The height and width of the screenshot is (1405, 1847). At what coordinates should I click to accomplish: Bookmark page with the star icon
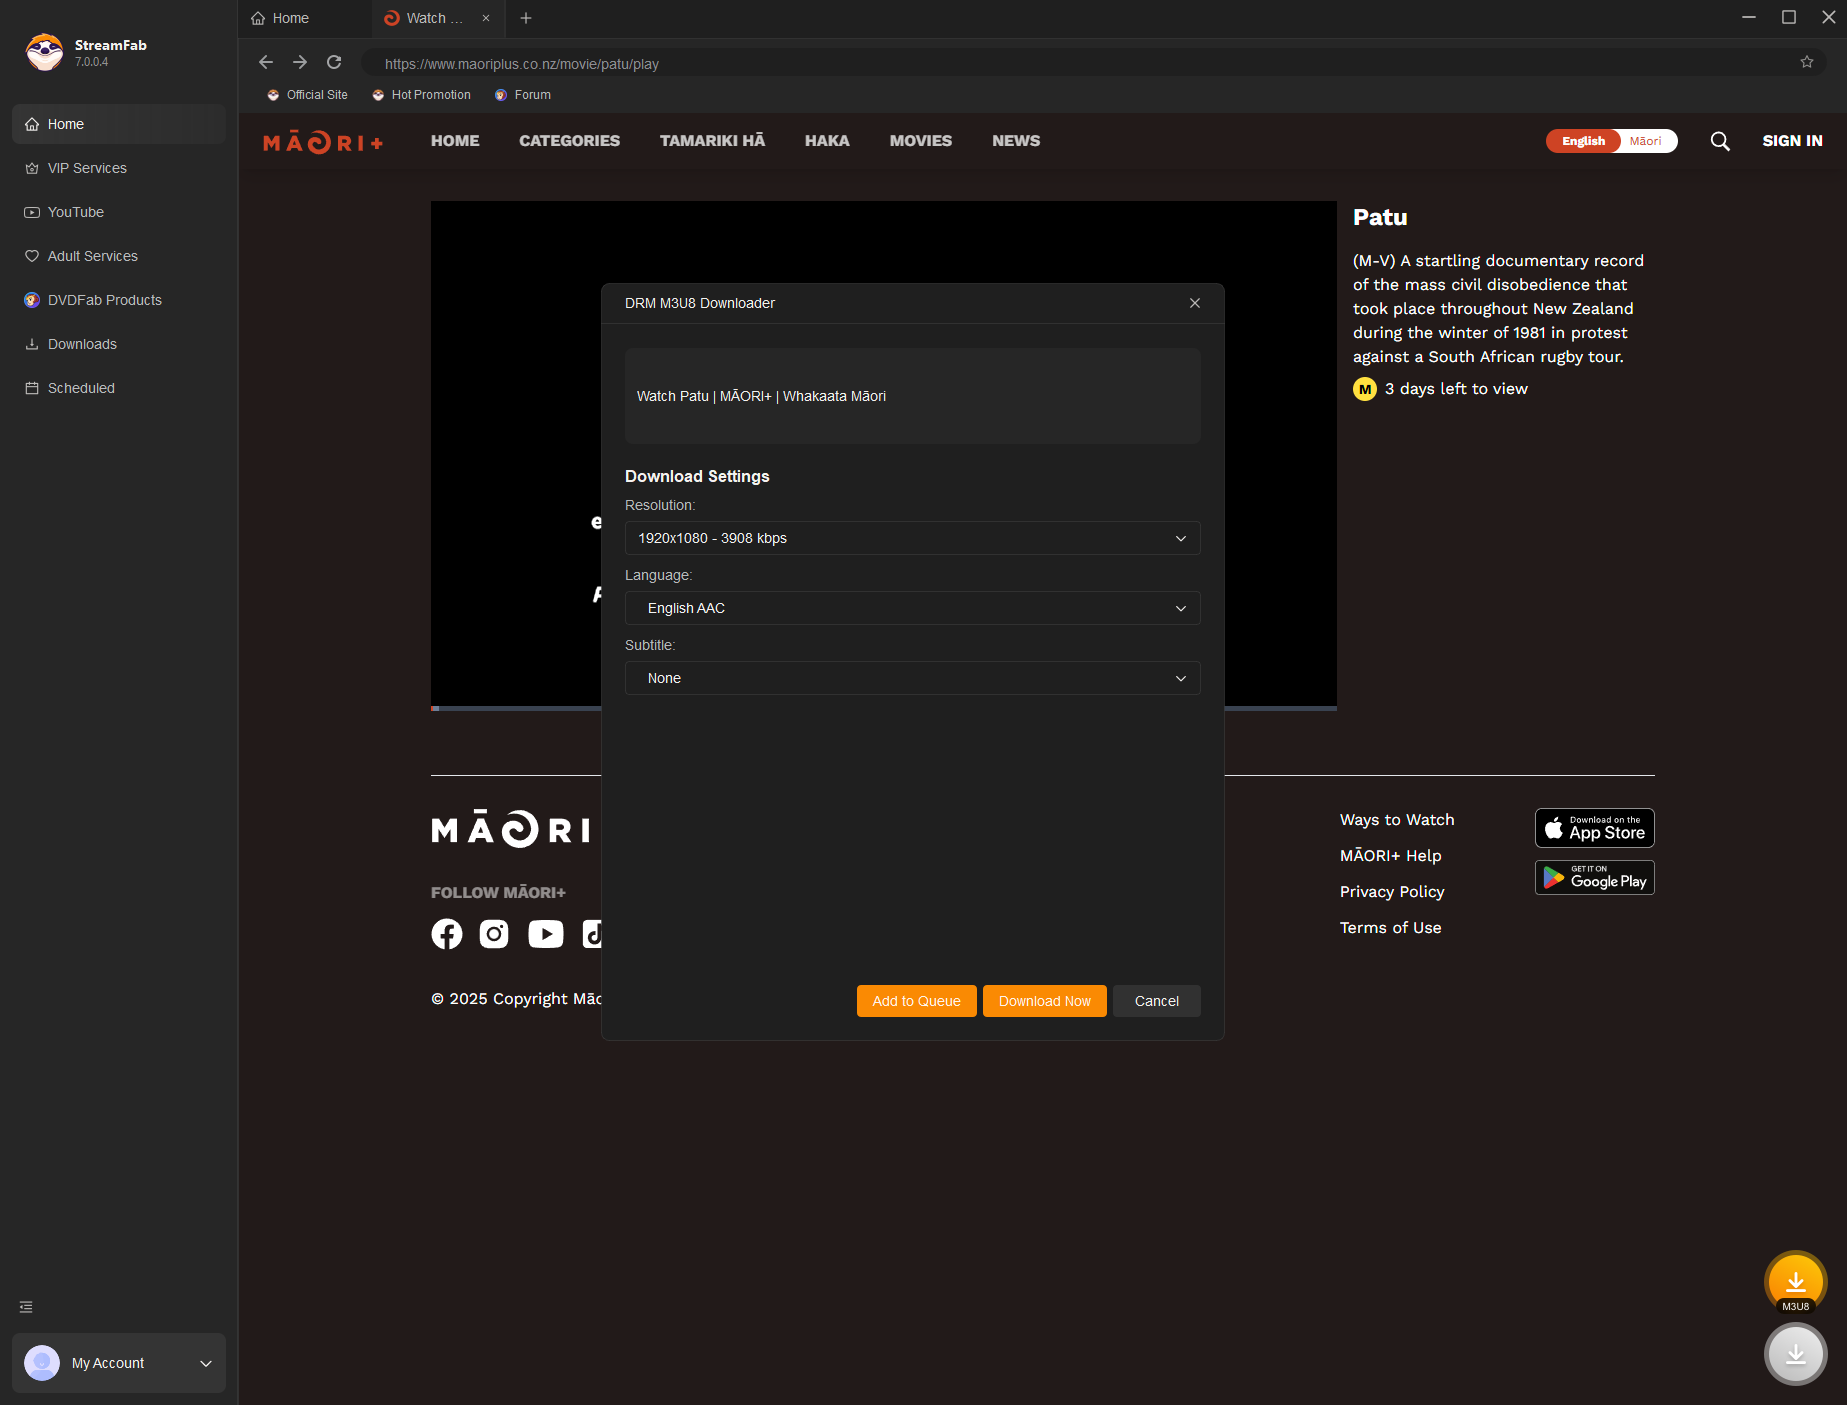pos(1806,62)
